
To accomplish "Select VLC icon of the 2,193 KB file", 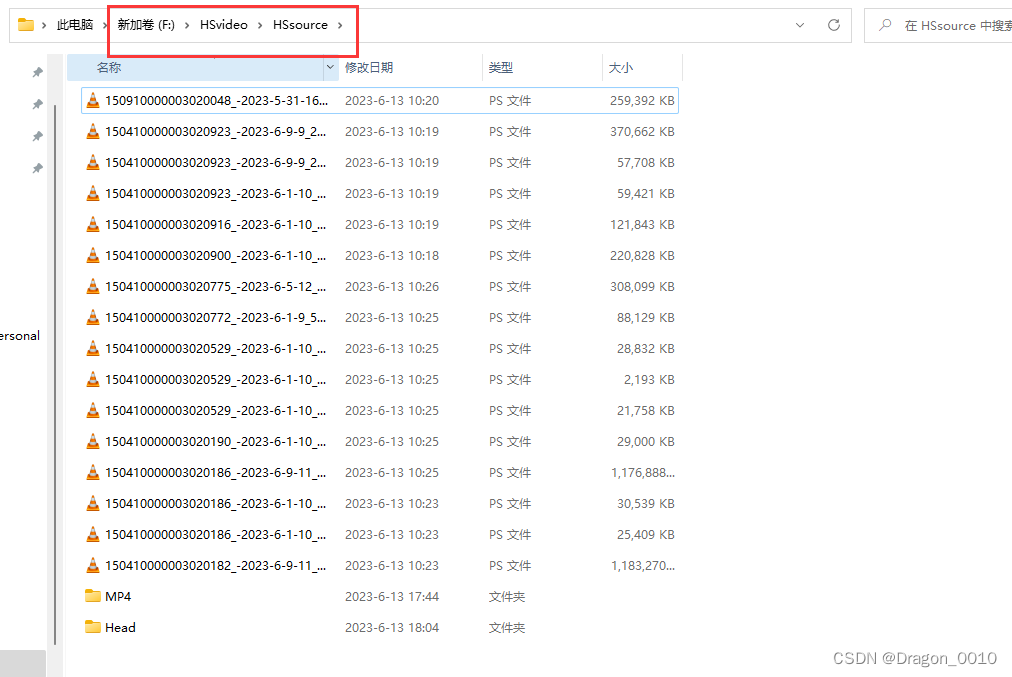I will [x=93, y=379].
